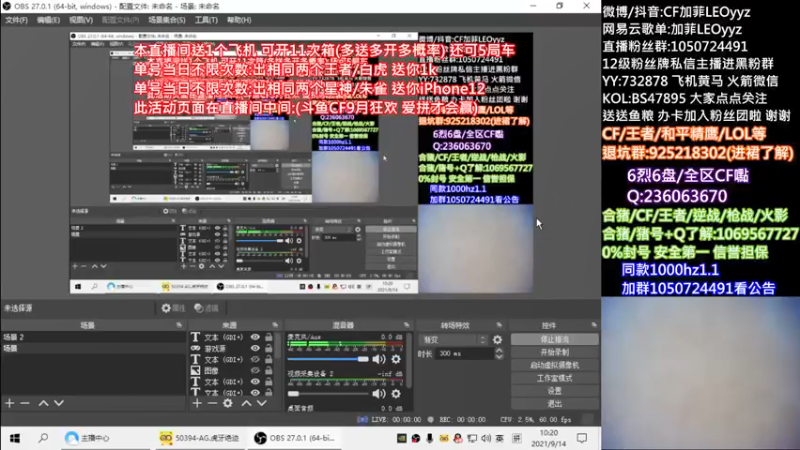Open the 渐变 transition type dropdown

pos(453,340)
